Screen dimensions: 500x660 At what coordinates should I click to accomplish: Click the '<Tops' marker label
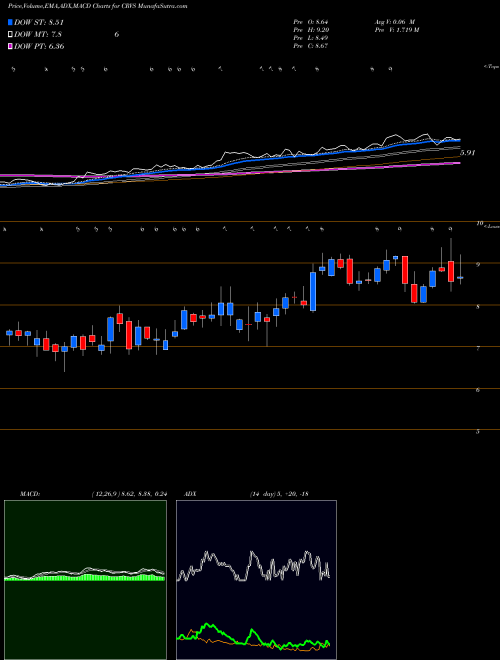click(x=492, y=67)
